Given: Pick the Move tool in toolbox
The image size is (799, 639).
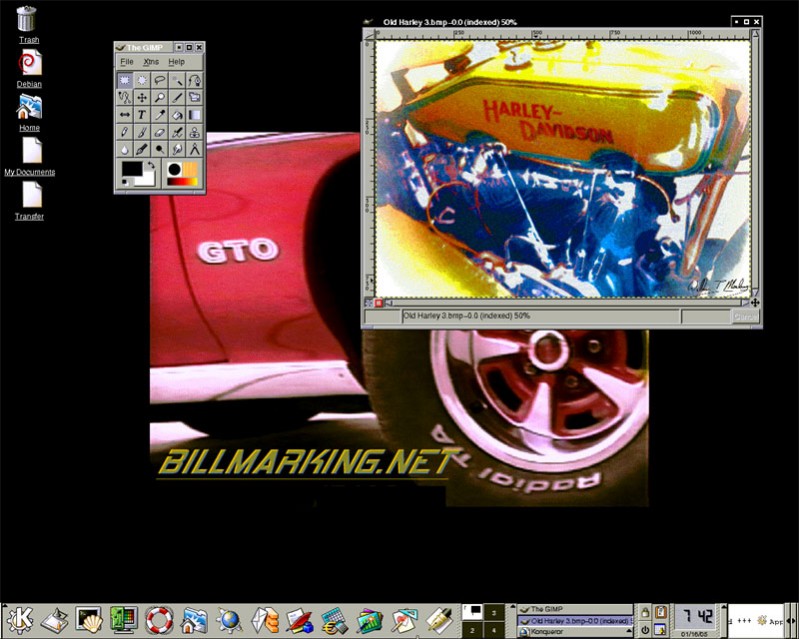Looking at the screenshot, I should pos(142,97).
